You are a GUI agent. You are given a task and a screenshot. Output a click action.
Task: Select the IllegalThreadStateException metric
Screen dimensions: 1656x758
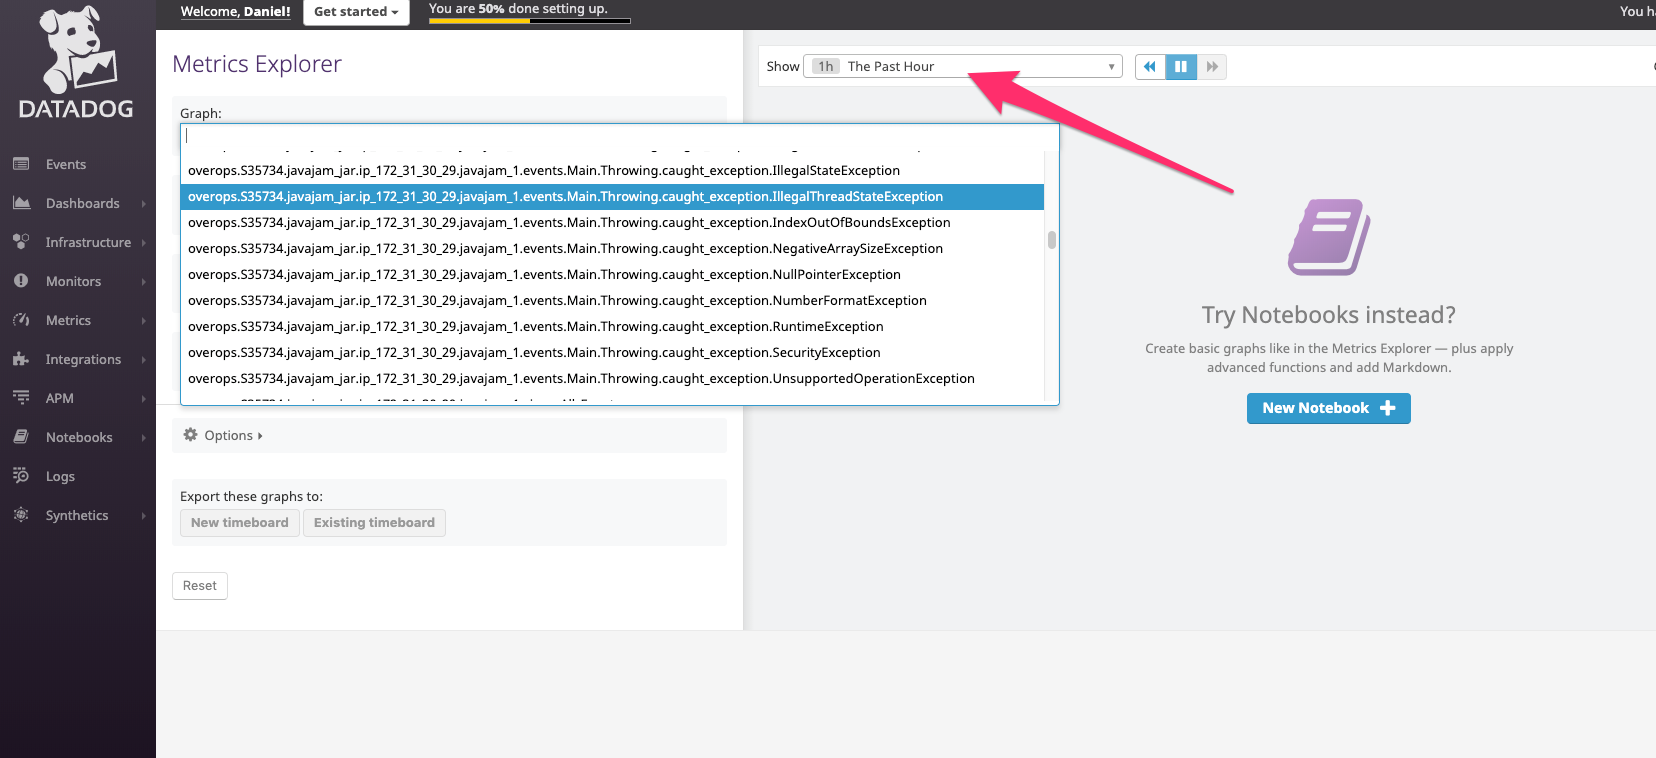(x=612, y=197)
